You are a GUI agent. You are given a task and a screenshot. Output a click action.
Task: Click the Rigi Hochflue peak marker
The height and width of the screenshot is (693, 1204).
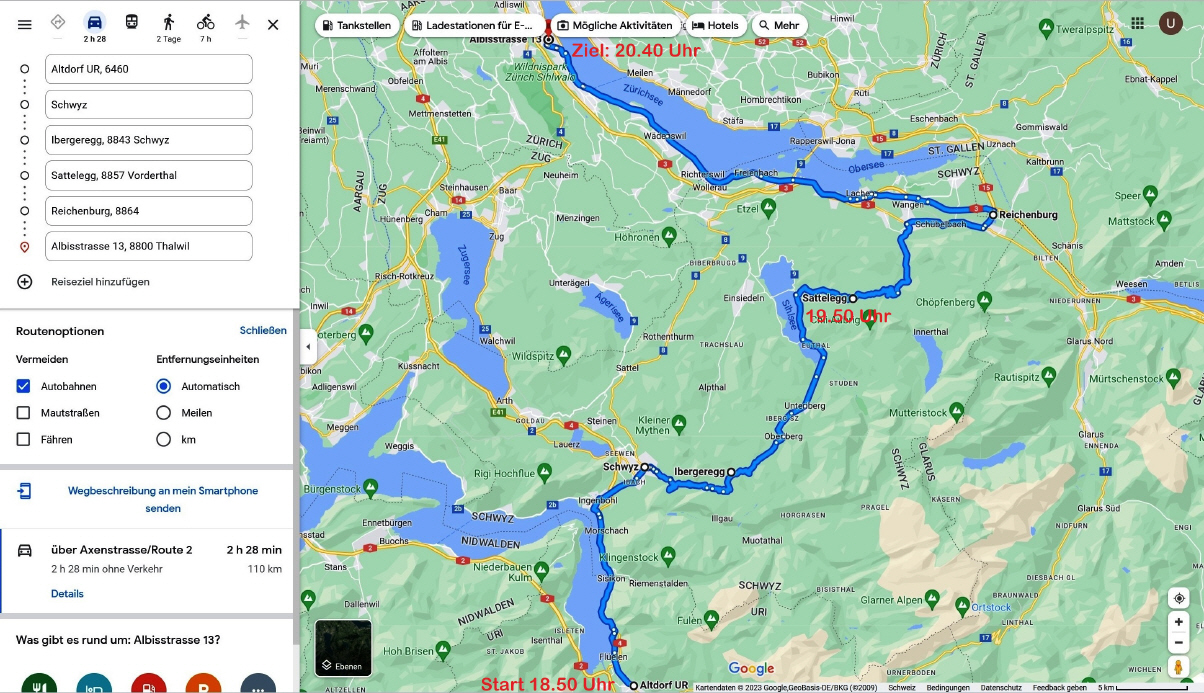click(x=543, y=470)
